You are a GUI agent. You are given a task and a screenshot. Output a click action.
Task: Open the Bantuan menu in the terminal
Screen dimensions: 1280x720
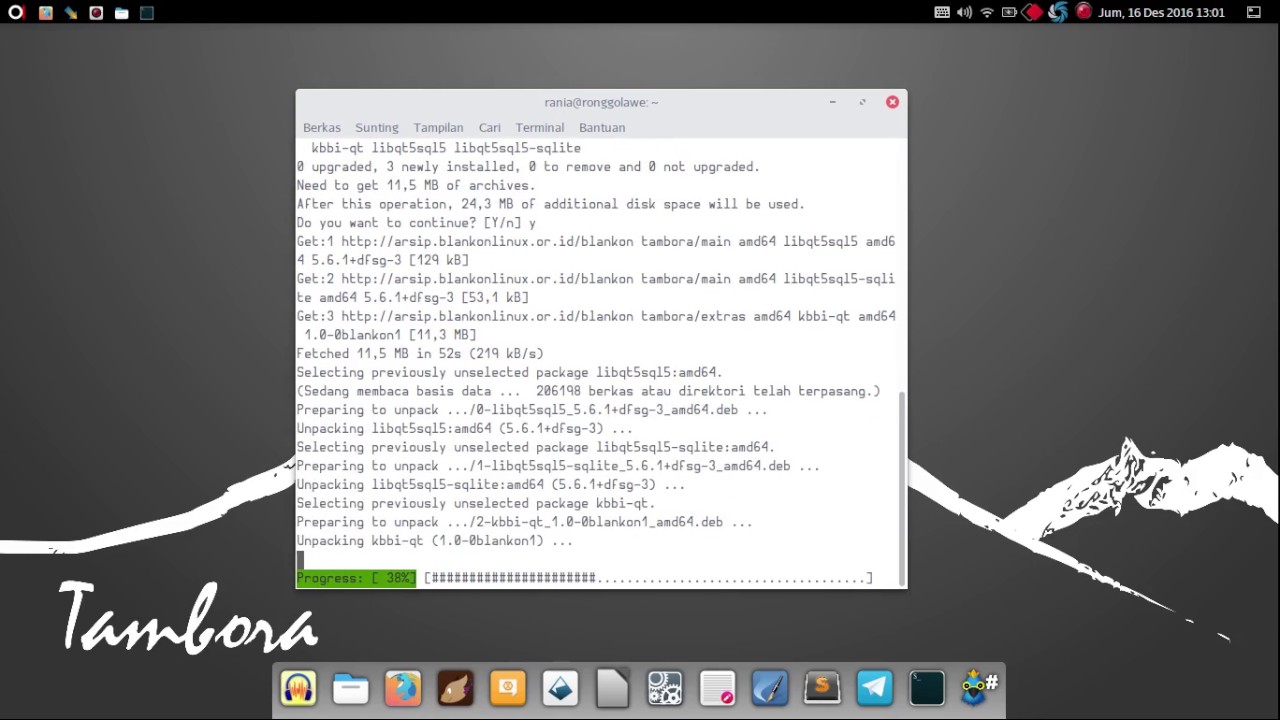[x=602, y=128]
